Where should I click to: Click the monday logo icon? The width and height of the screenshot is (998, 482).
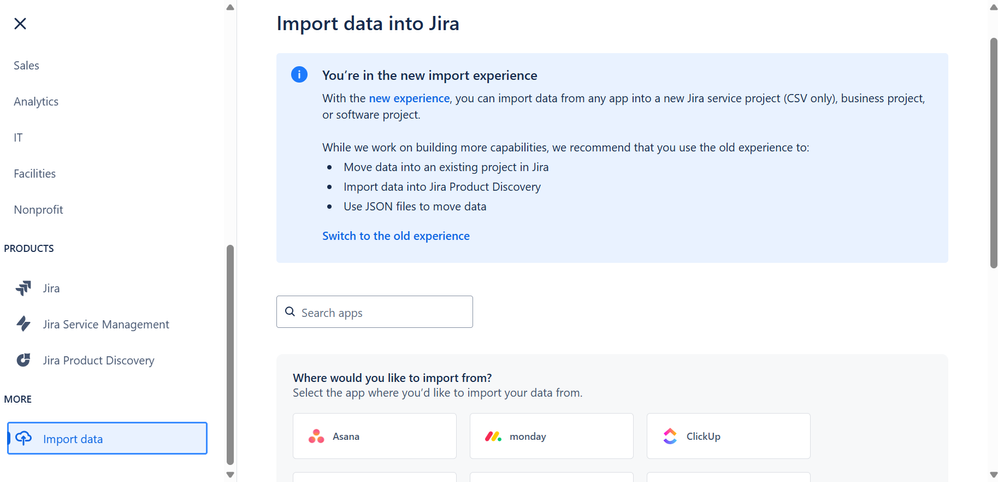click(493, 437)
